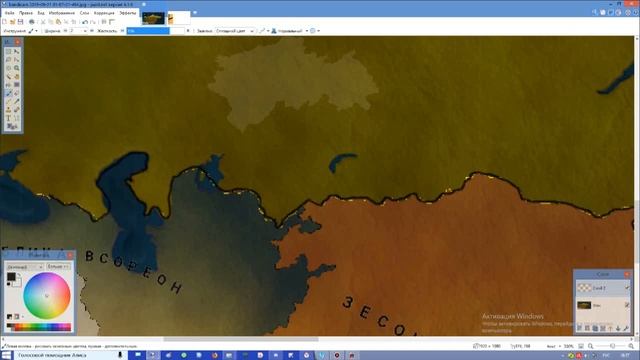This screenshot has width=640, height=360.
Task: Select the Move Selection tool
Action: (17, 60)
